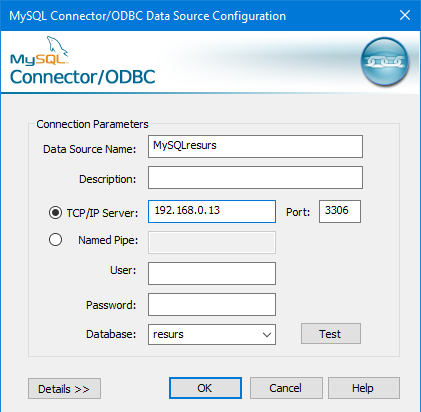Open the Database dropdown arrow
The width and height of the screenshot is (421, 412).
[x=267, y=335]
